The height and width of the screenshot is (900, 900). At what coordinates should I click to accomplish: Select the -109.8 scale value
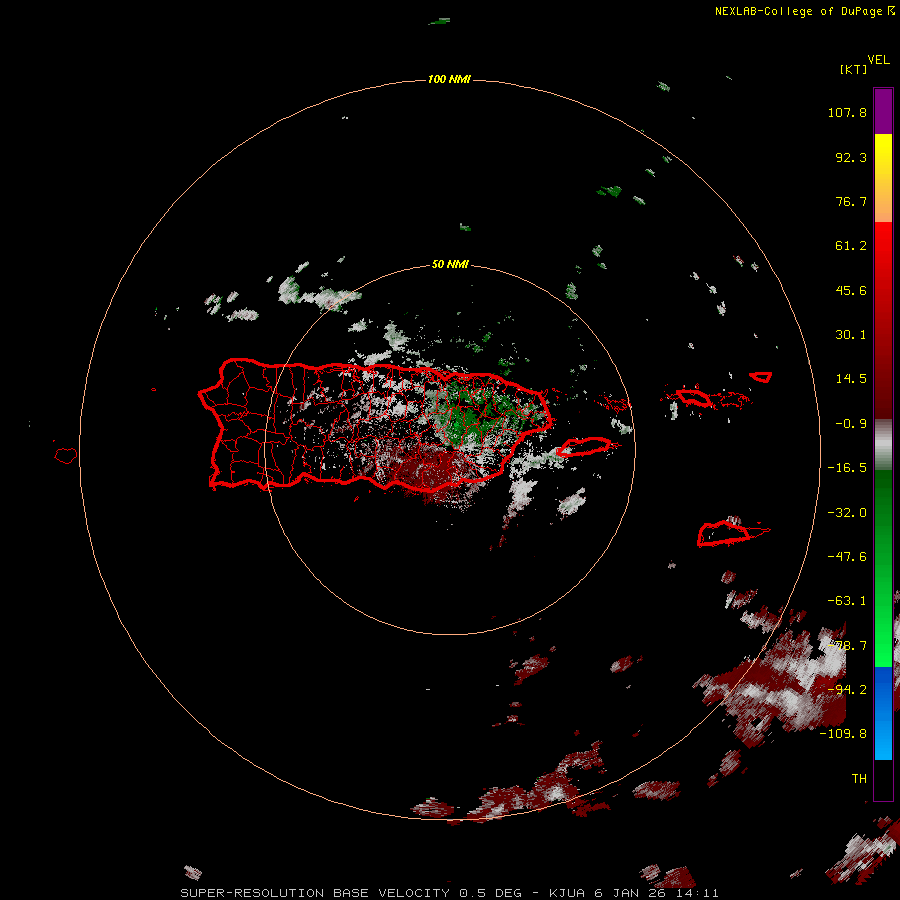point(843,734)
